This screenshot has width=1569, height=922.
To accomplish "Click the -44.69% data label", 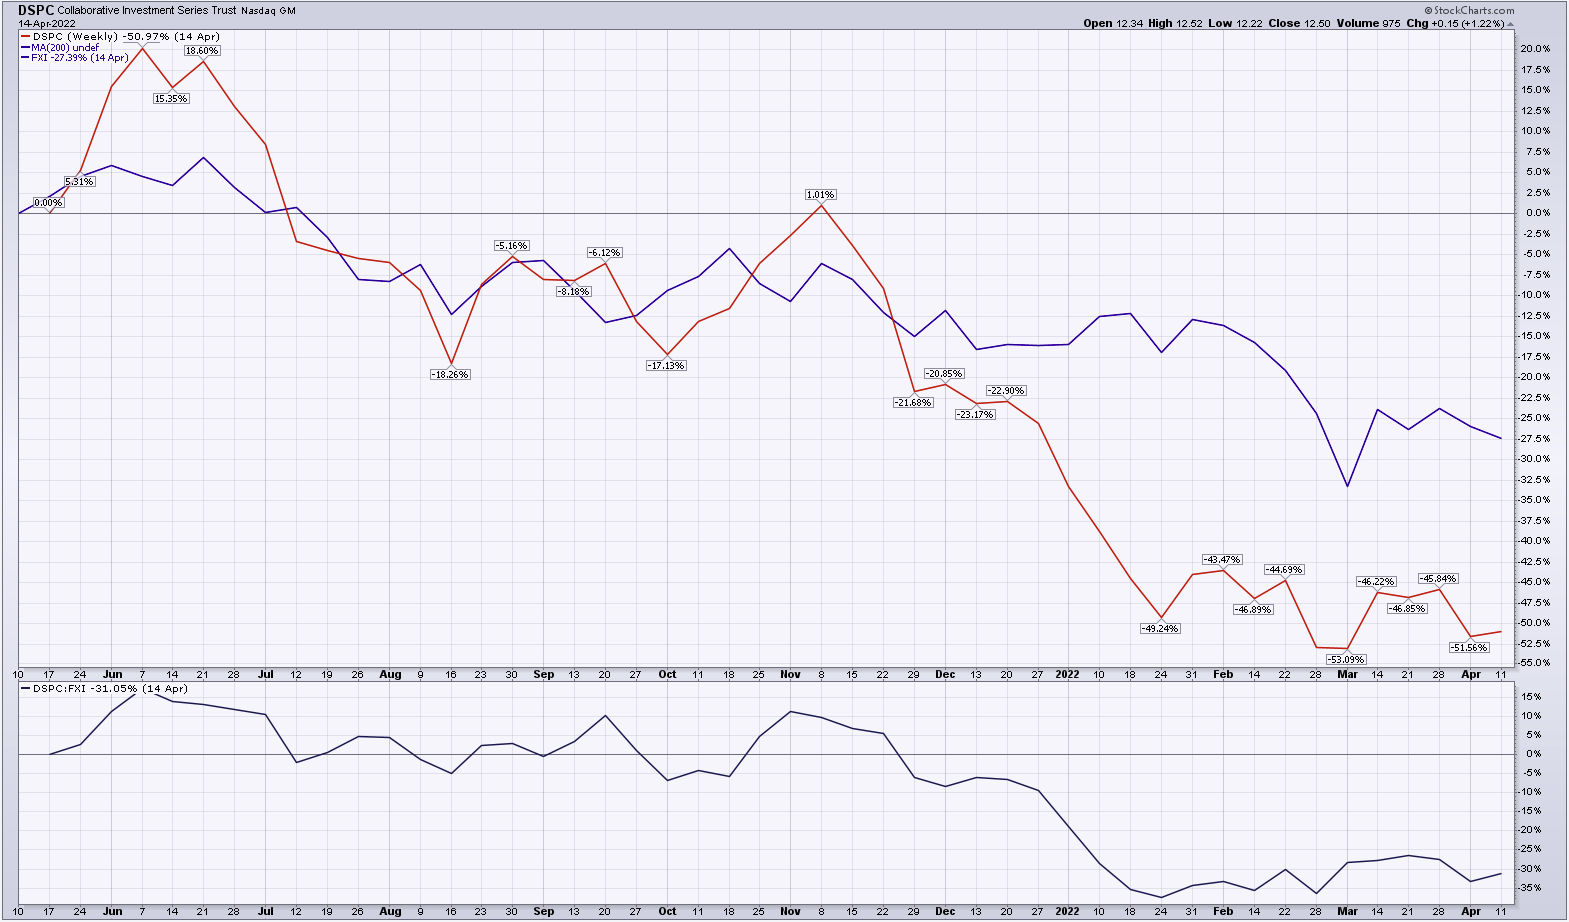I will coord(1284,569).
